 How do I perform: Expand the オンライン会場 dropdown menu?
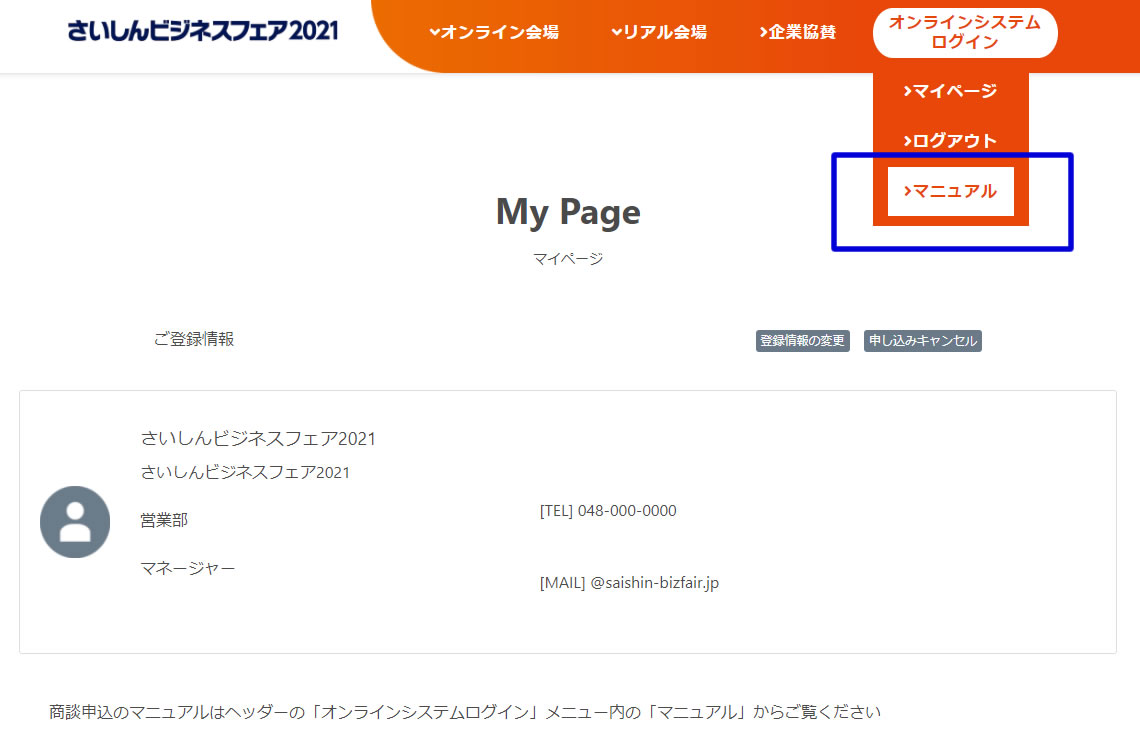tap(494, 32)
